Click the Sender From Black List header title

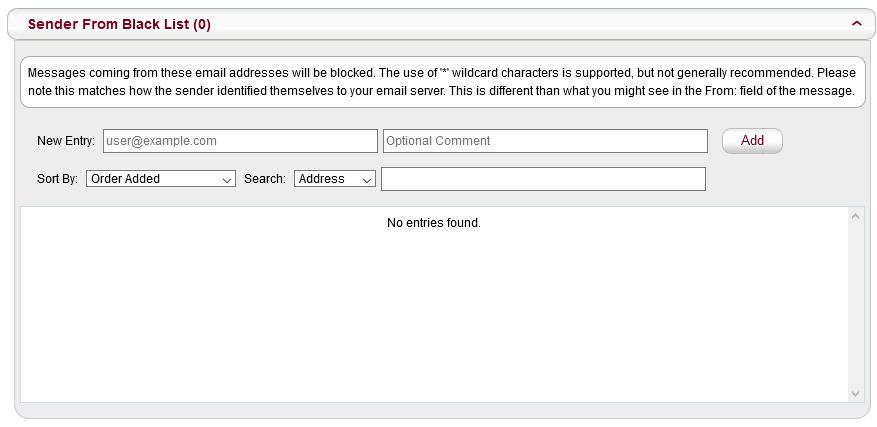pyautogui.click(x=119, y=24)
